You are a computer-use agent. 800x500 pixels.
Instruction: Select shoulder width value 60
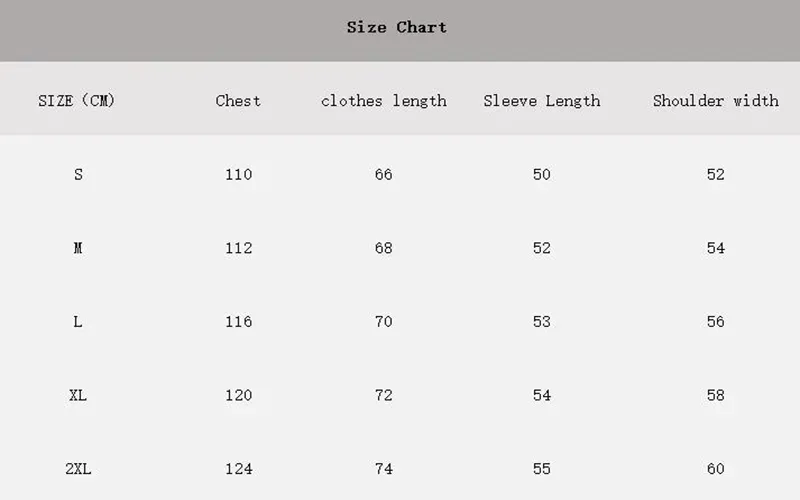[716, 468]
